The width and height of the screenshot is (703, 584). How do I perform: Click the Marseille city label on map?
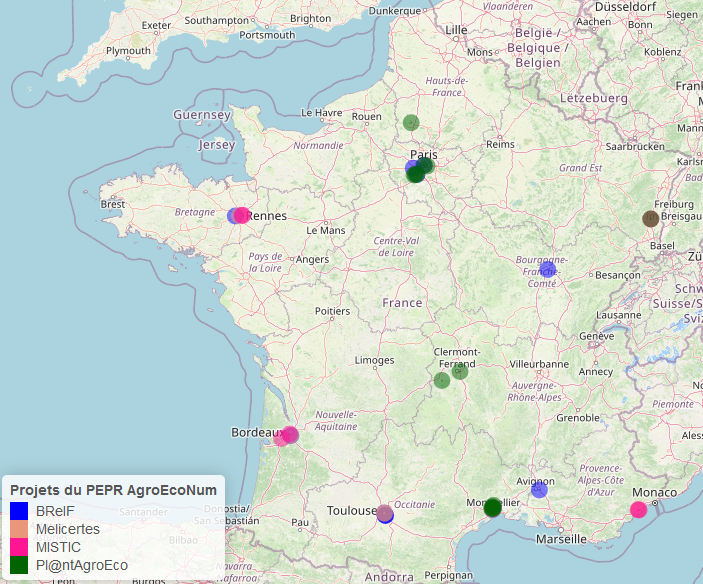click(x=560, y=538)
